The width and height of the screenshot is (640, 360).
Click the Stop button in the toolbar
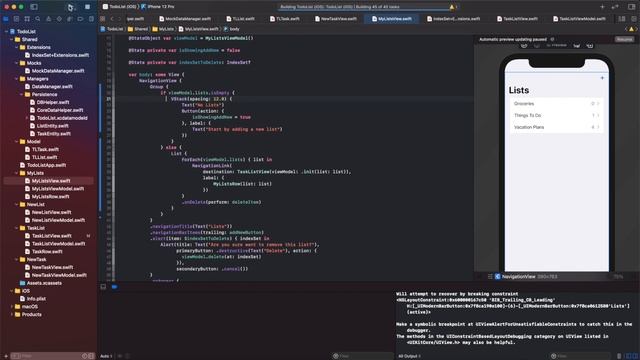coord(87,7)
